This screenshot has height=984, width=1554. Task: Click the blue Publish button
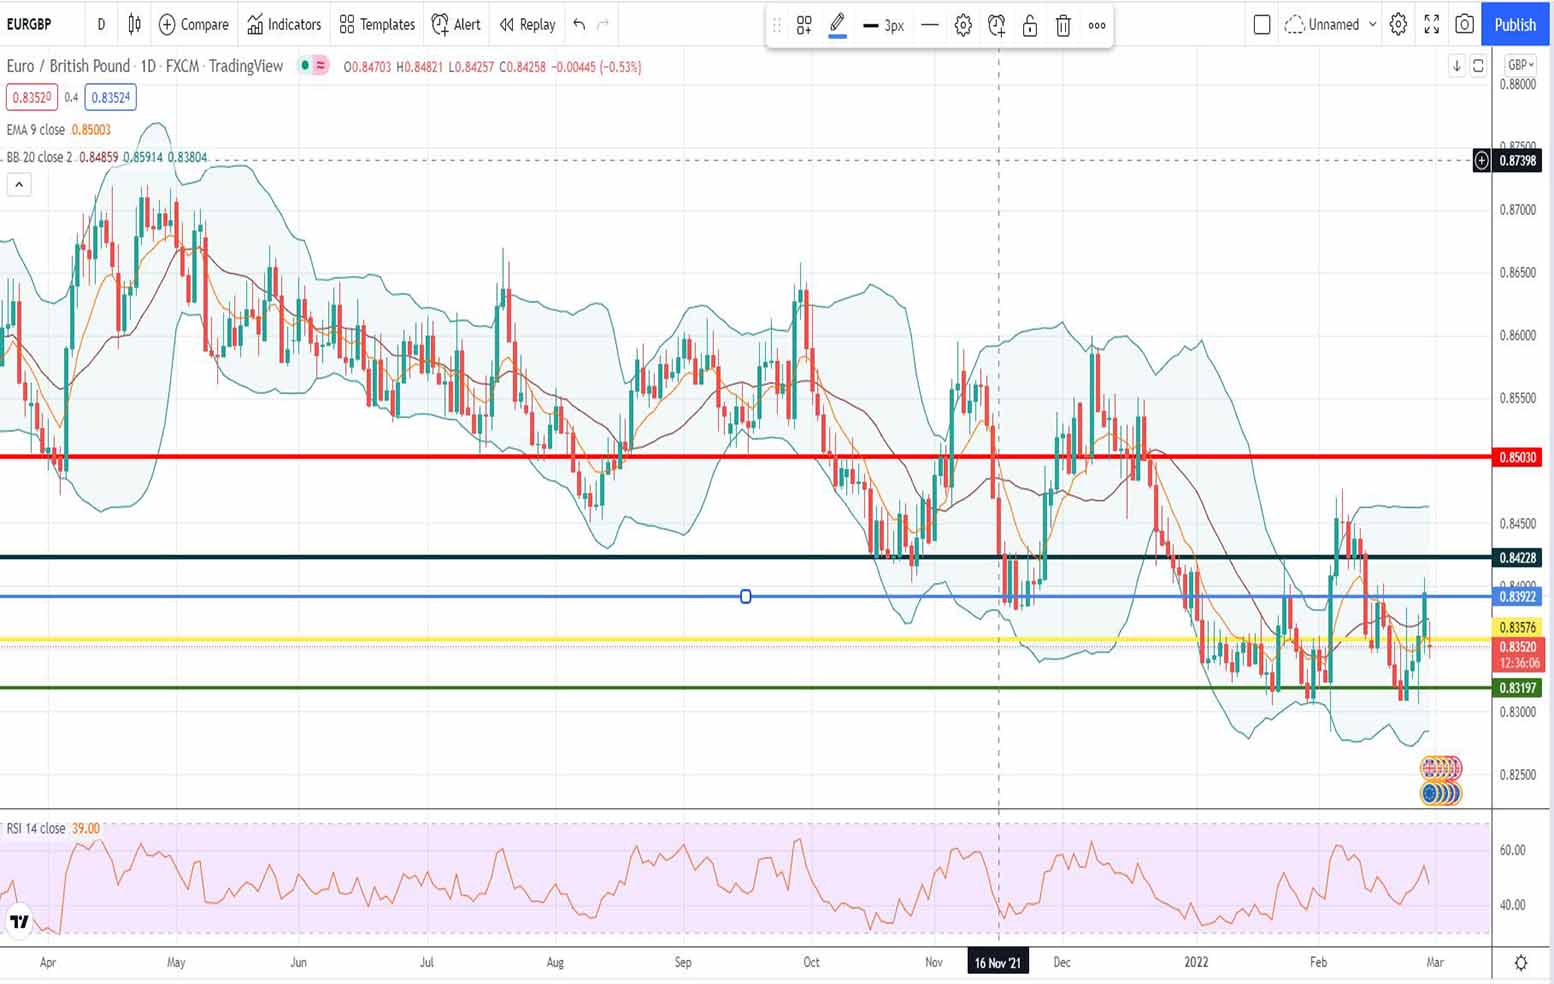[1515, 24]
